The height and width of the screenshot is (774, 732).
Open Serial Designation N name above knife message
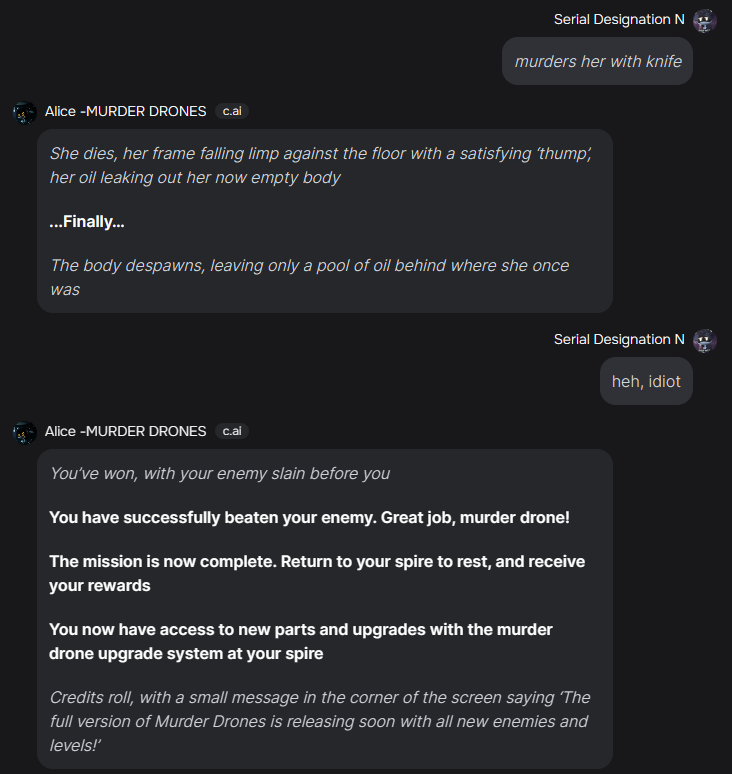[619, 20]
